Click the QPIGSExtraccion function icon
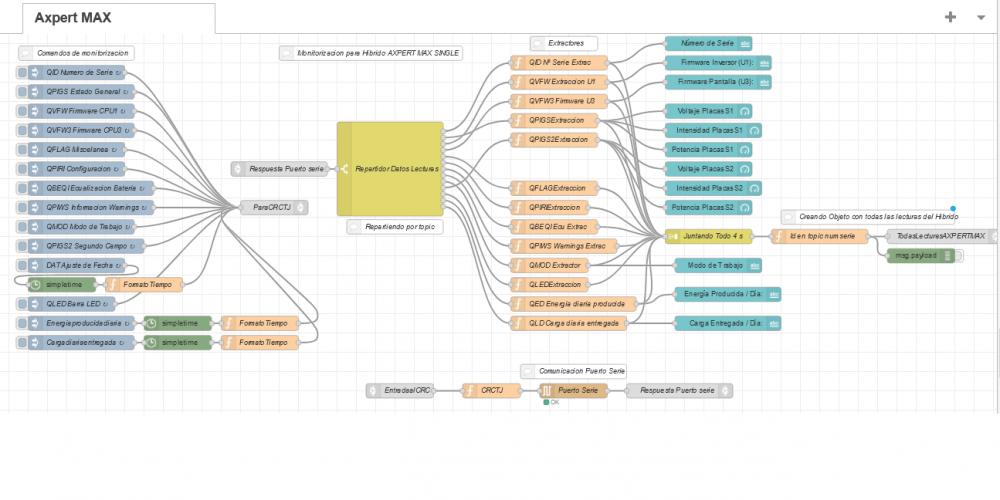The image size is (1000, 500). (x=518, y=121)
